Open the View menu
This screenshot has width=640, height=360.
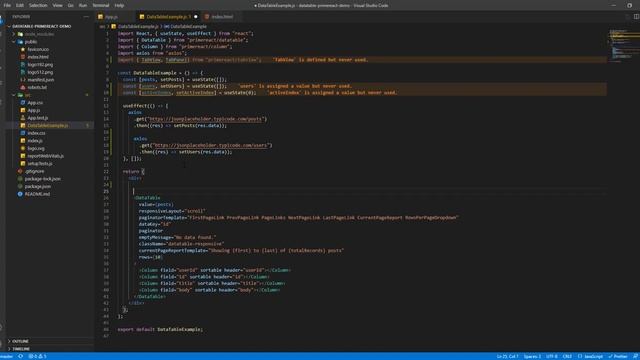(58, 5)
